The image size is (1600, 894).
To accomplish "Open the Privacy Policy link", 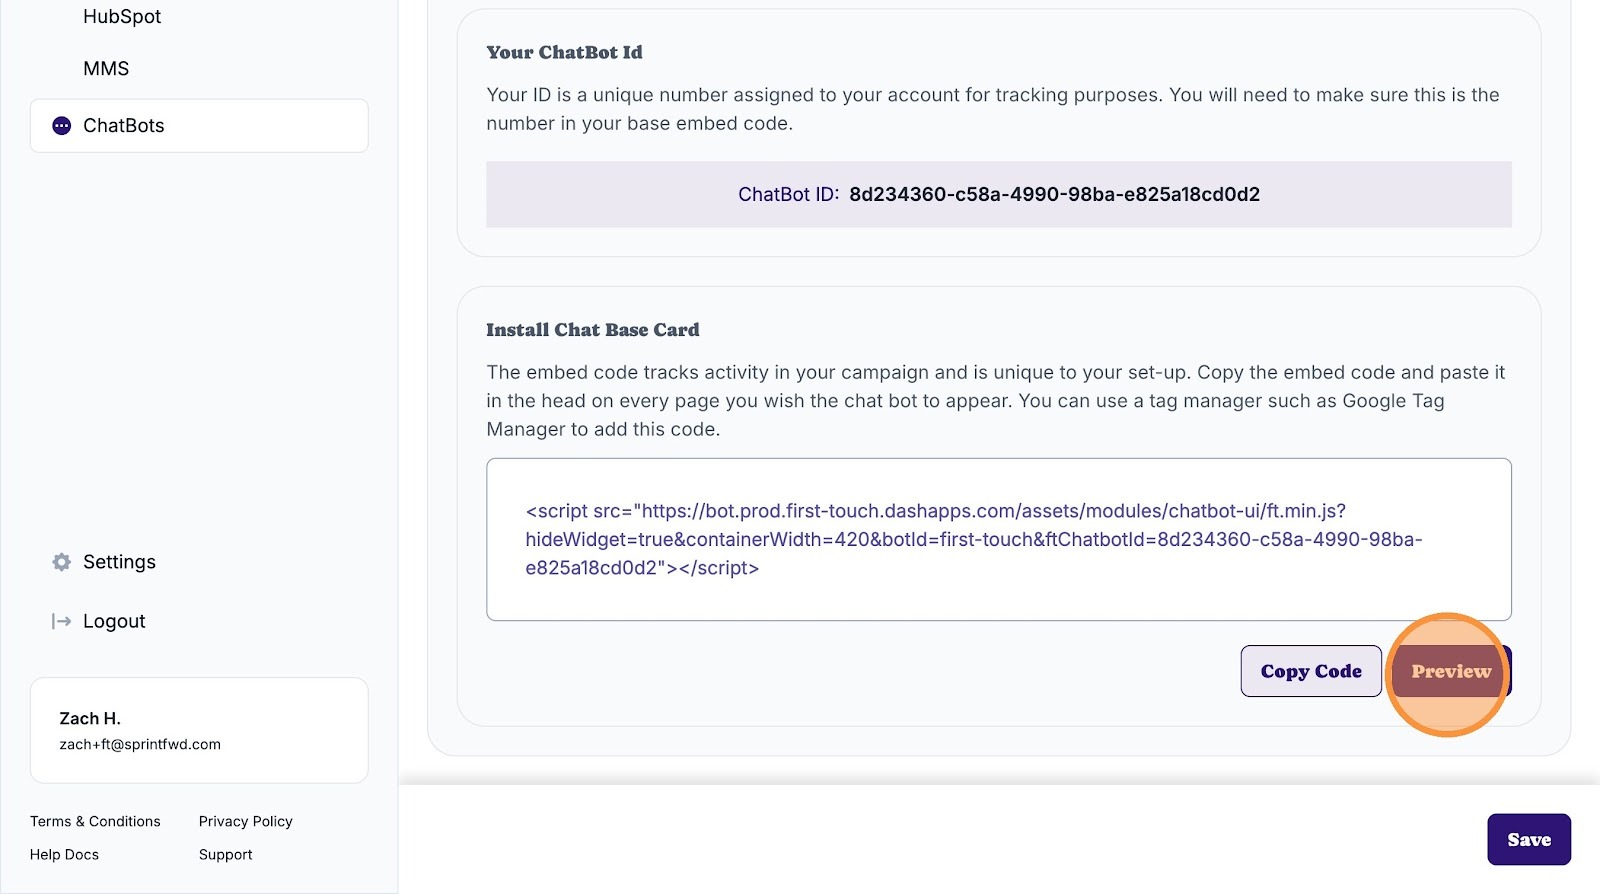I will click(x=246, y=821).
